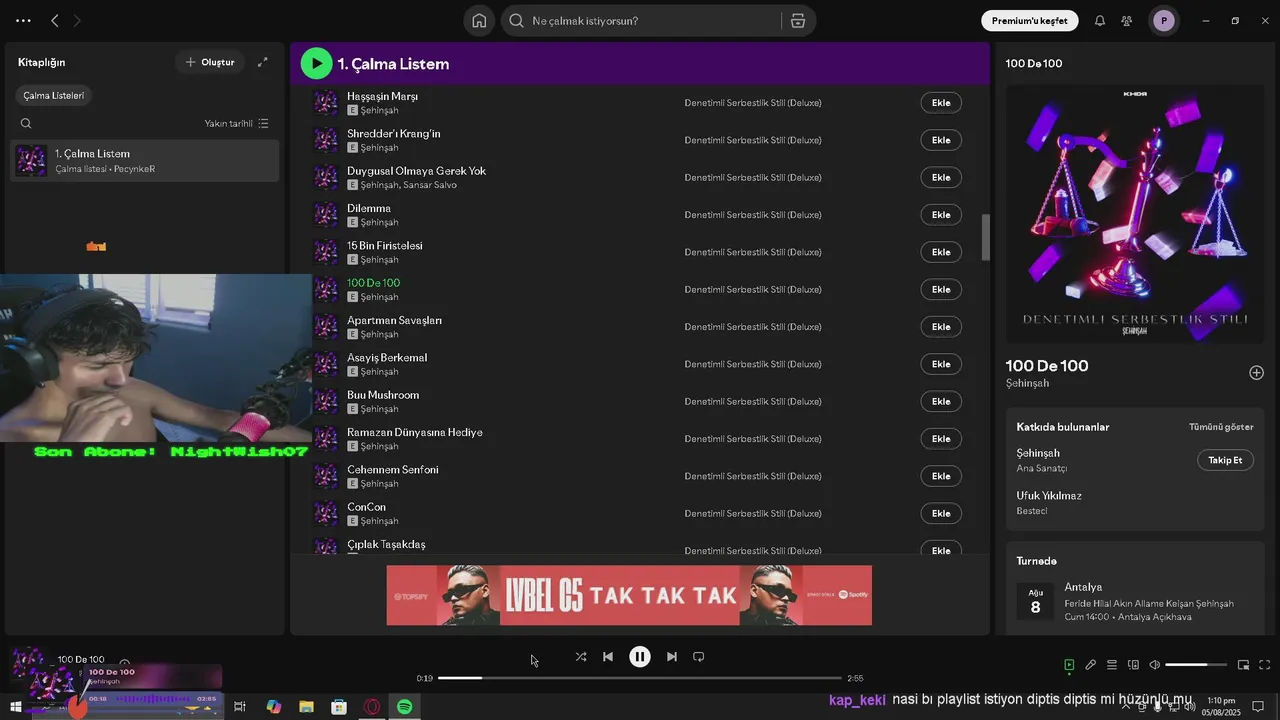The height and width of the screenshot is (720, 1280).
Task: Add 100 De 100 with Ekle
Action: [941, 290]
